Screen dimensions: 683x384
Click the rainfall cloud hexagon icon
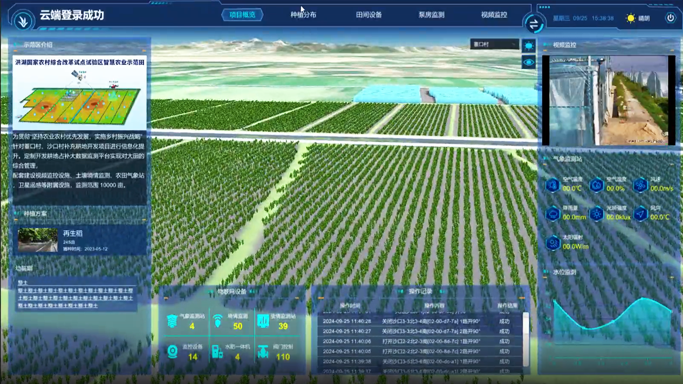pyautogui.click(x=553, y=214)
